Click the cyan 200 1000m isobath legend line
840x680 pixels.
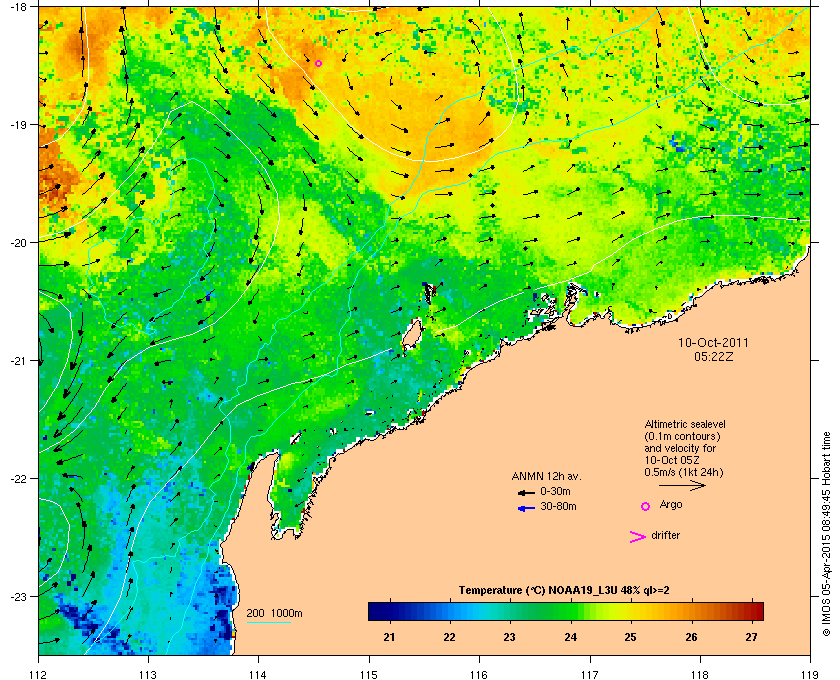coord(268,622)
